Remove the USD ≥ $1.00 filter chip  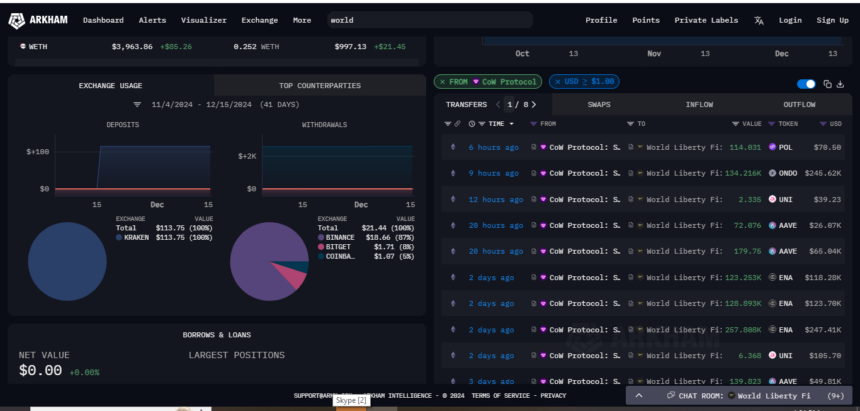point(557,82)
